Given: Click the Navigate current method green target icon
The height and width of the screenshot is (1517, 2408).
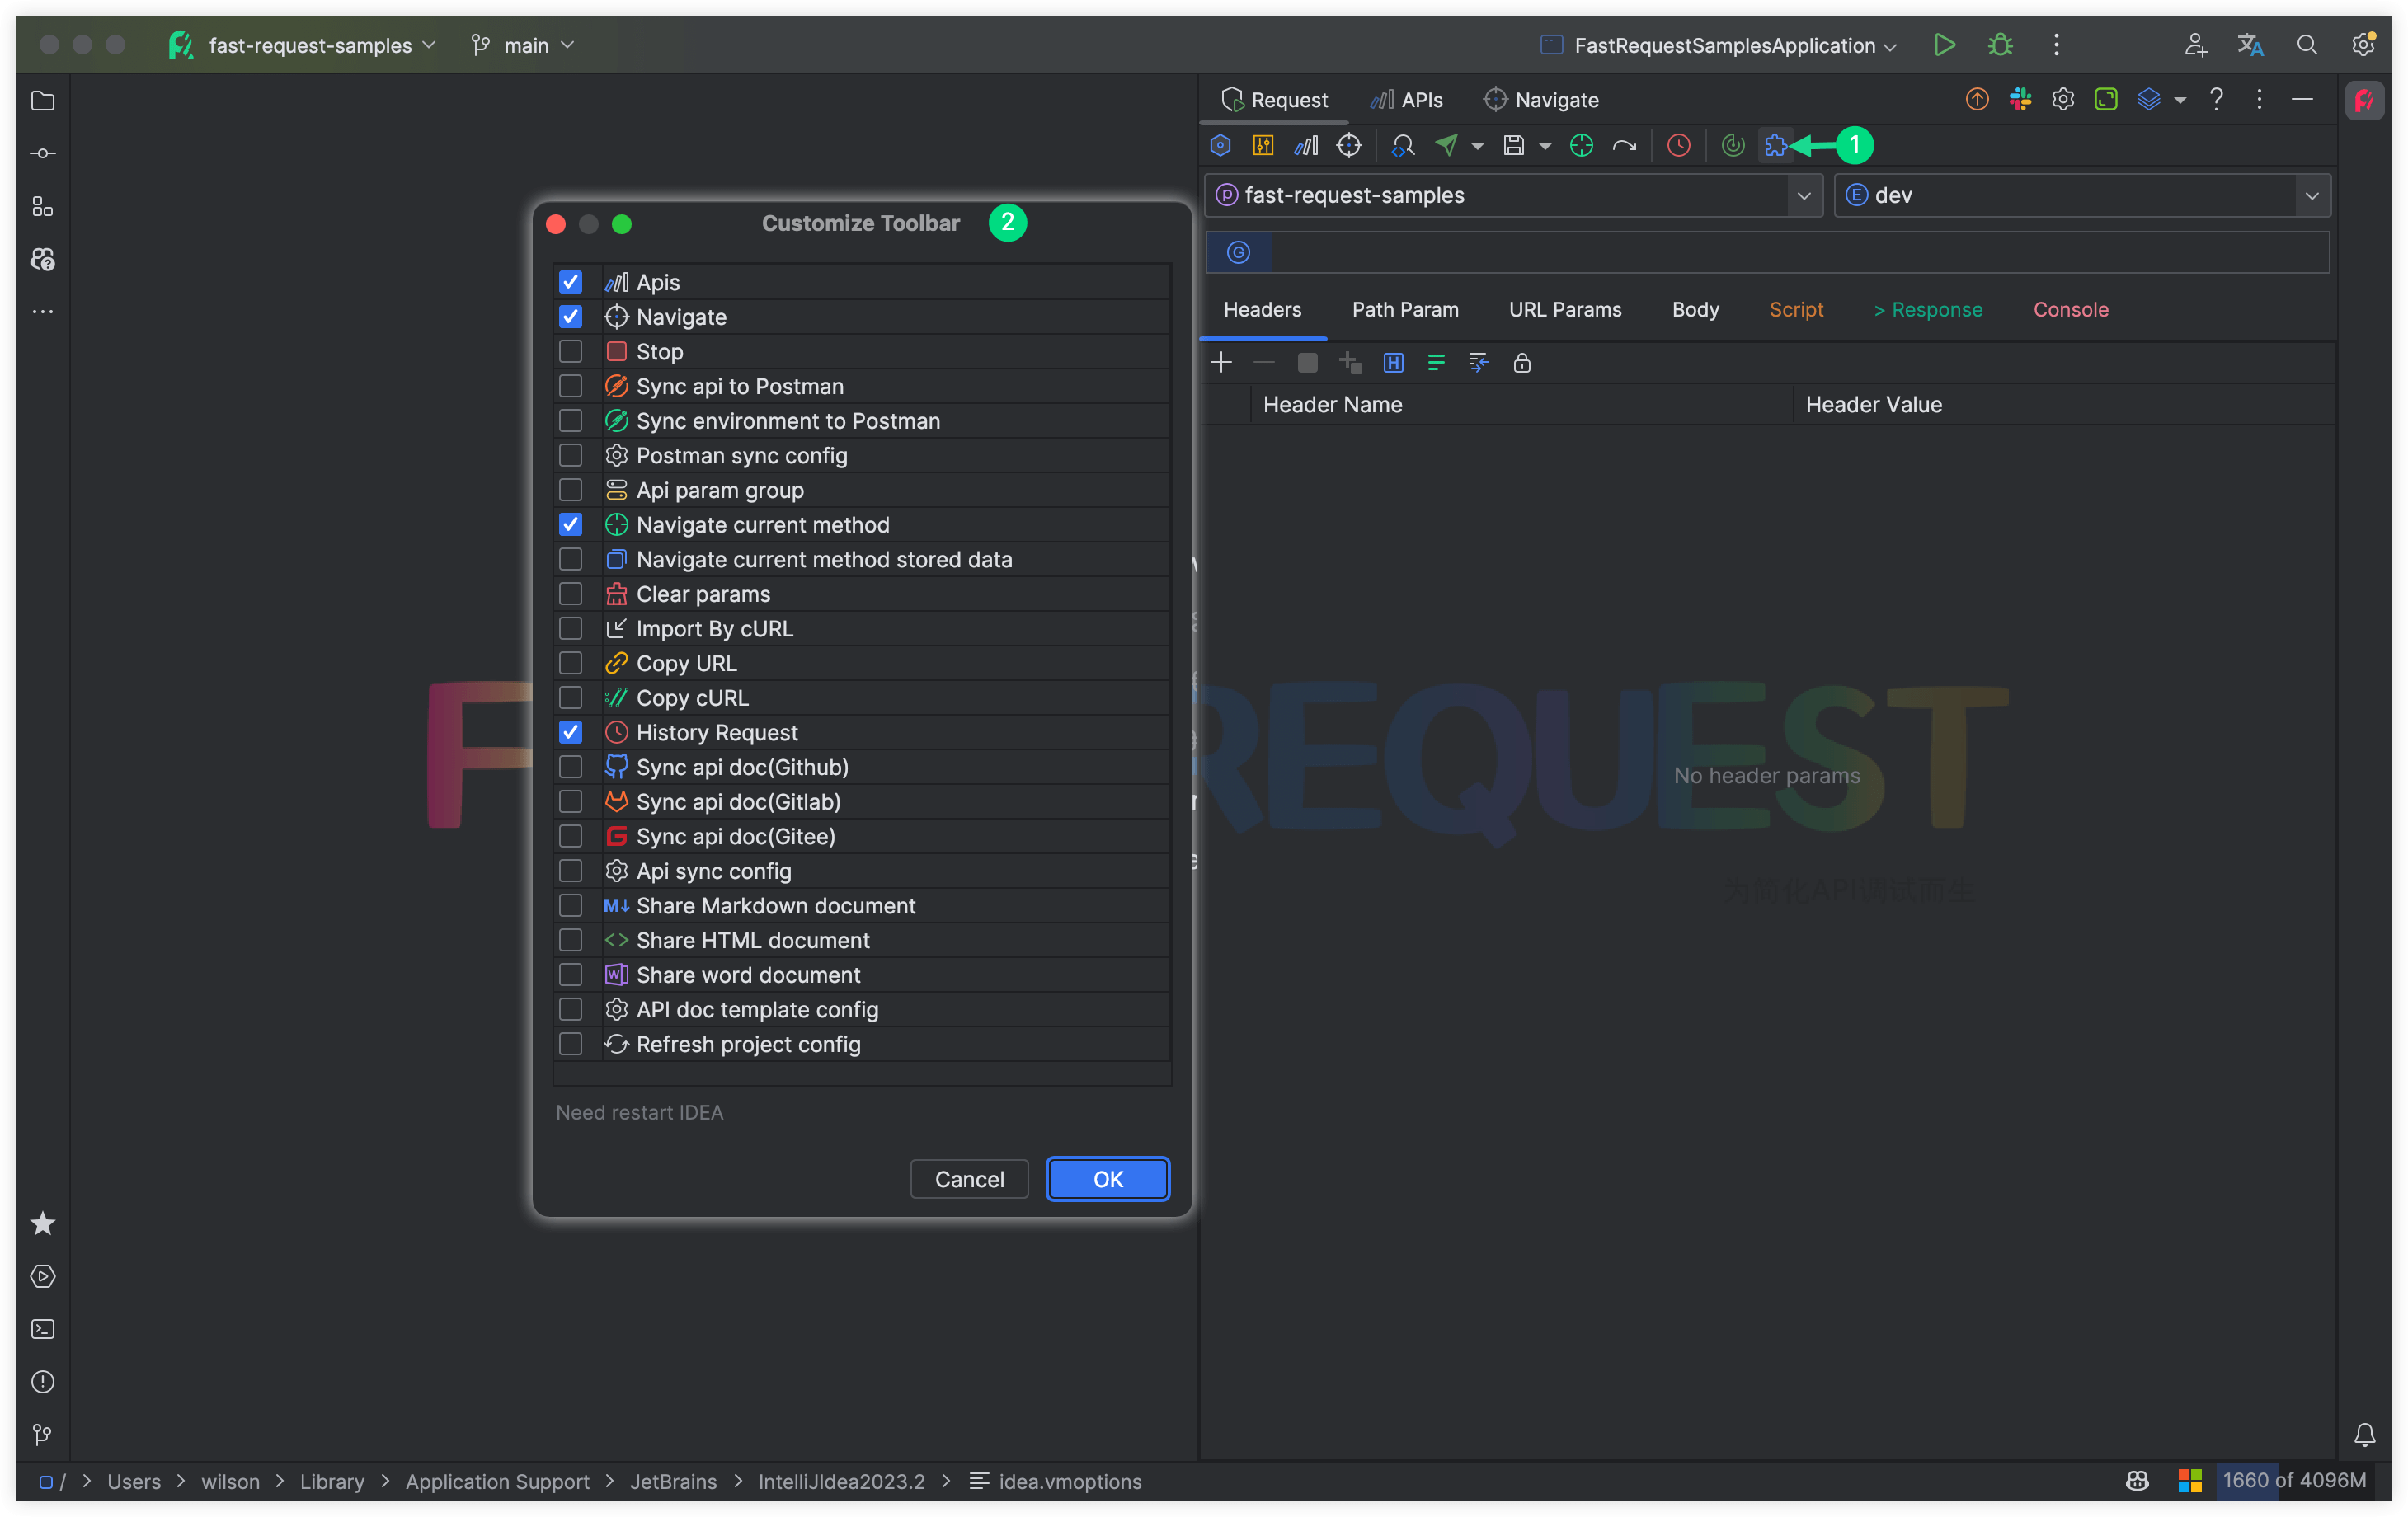Looking at the screenshot, I should click(1581, 146).
